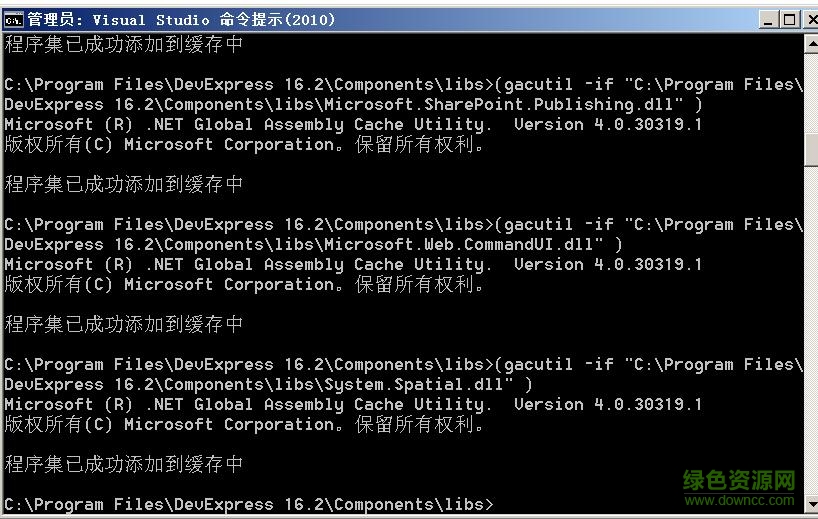Click the Version 4.0.30319.1 text below System.Spatial.dll

[607, 405]
